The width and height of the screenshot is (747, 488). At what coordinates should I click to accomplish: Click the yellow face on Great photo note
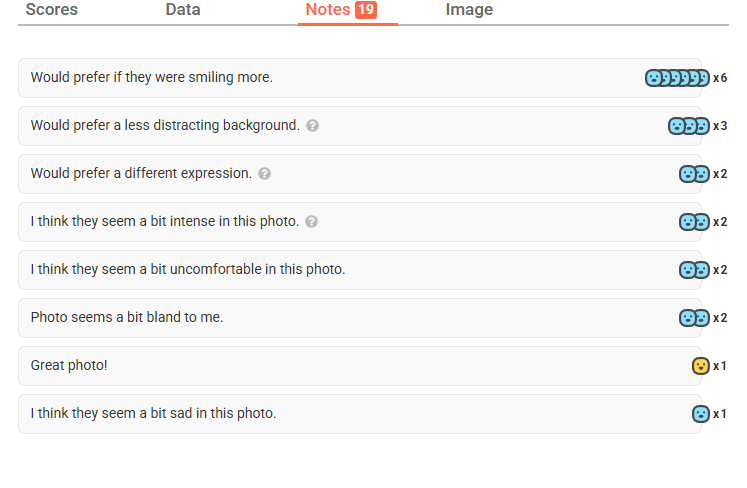click(701, 366)
